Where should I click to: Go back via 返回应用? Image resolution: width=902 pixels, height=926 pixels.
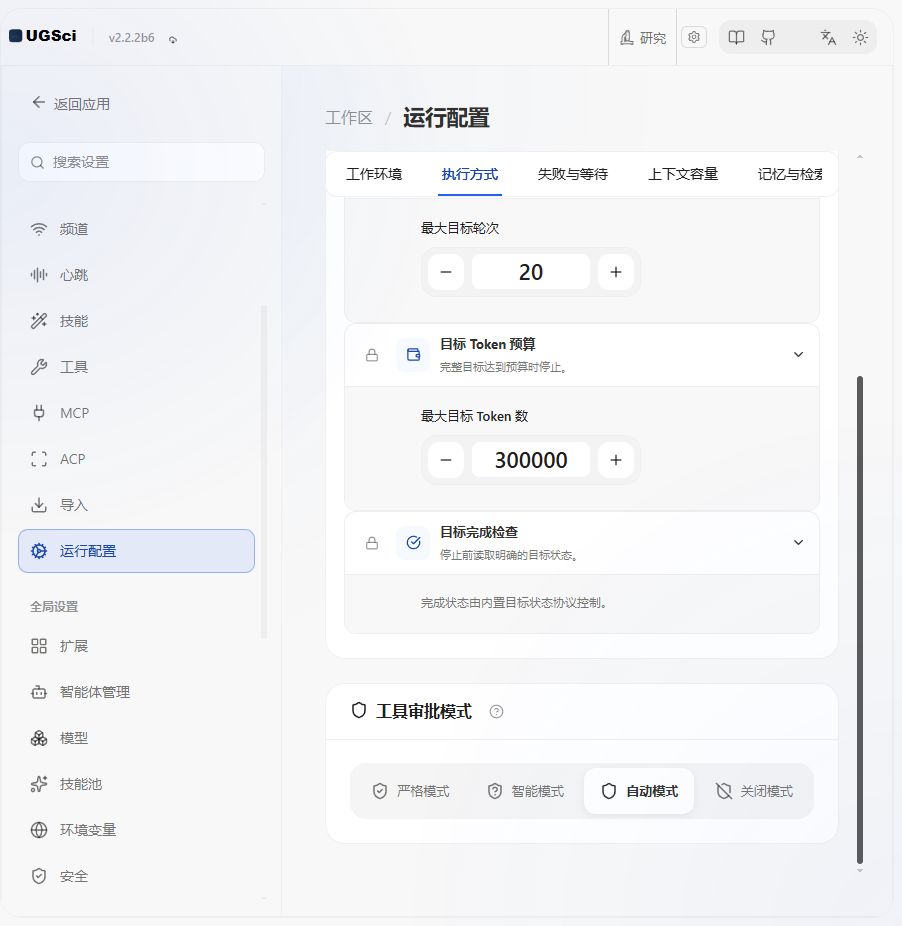coord(71,104)
